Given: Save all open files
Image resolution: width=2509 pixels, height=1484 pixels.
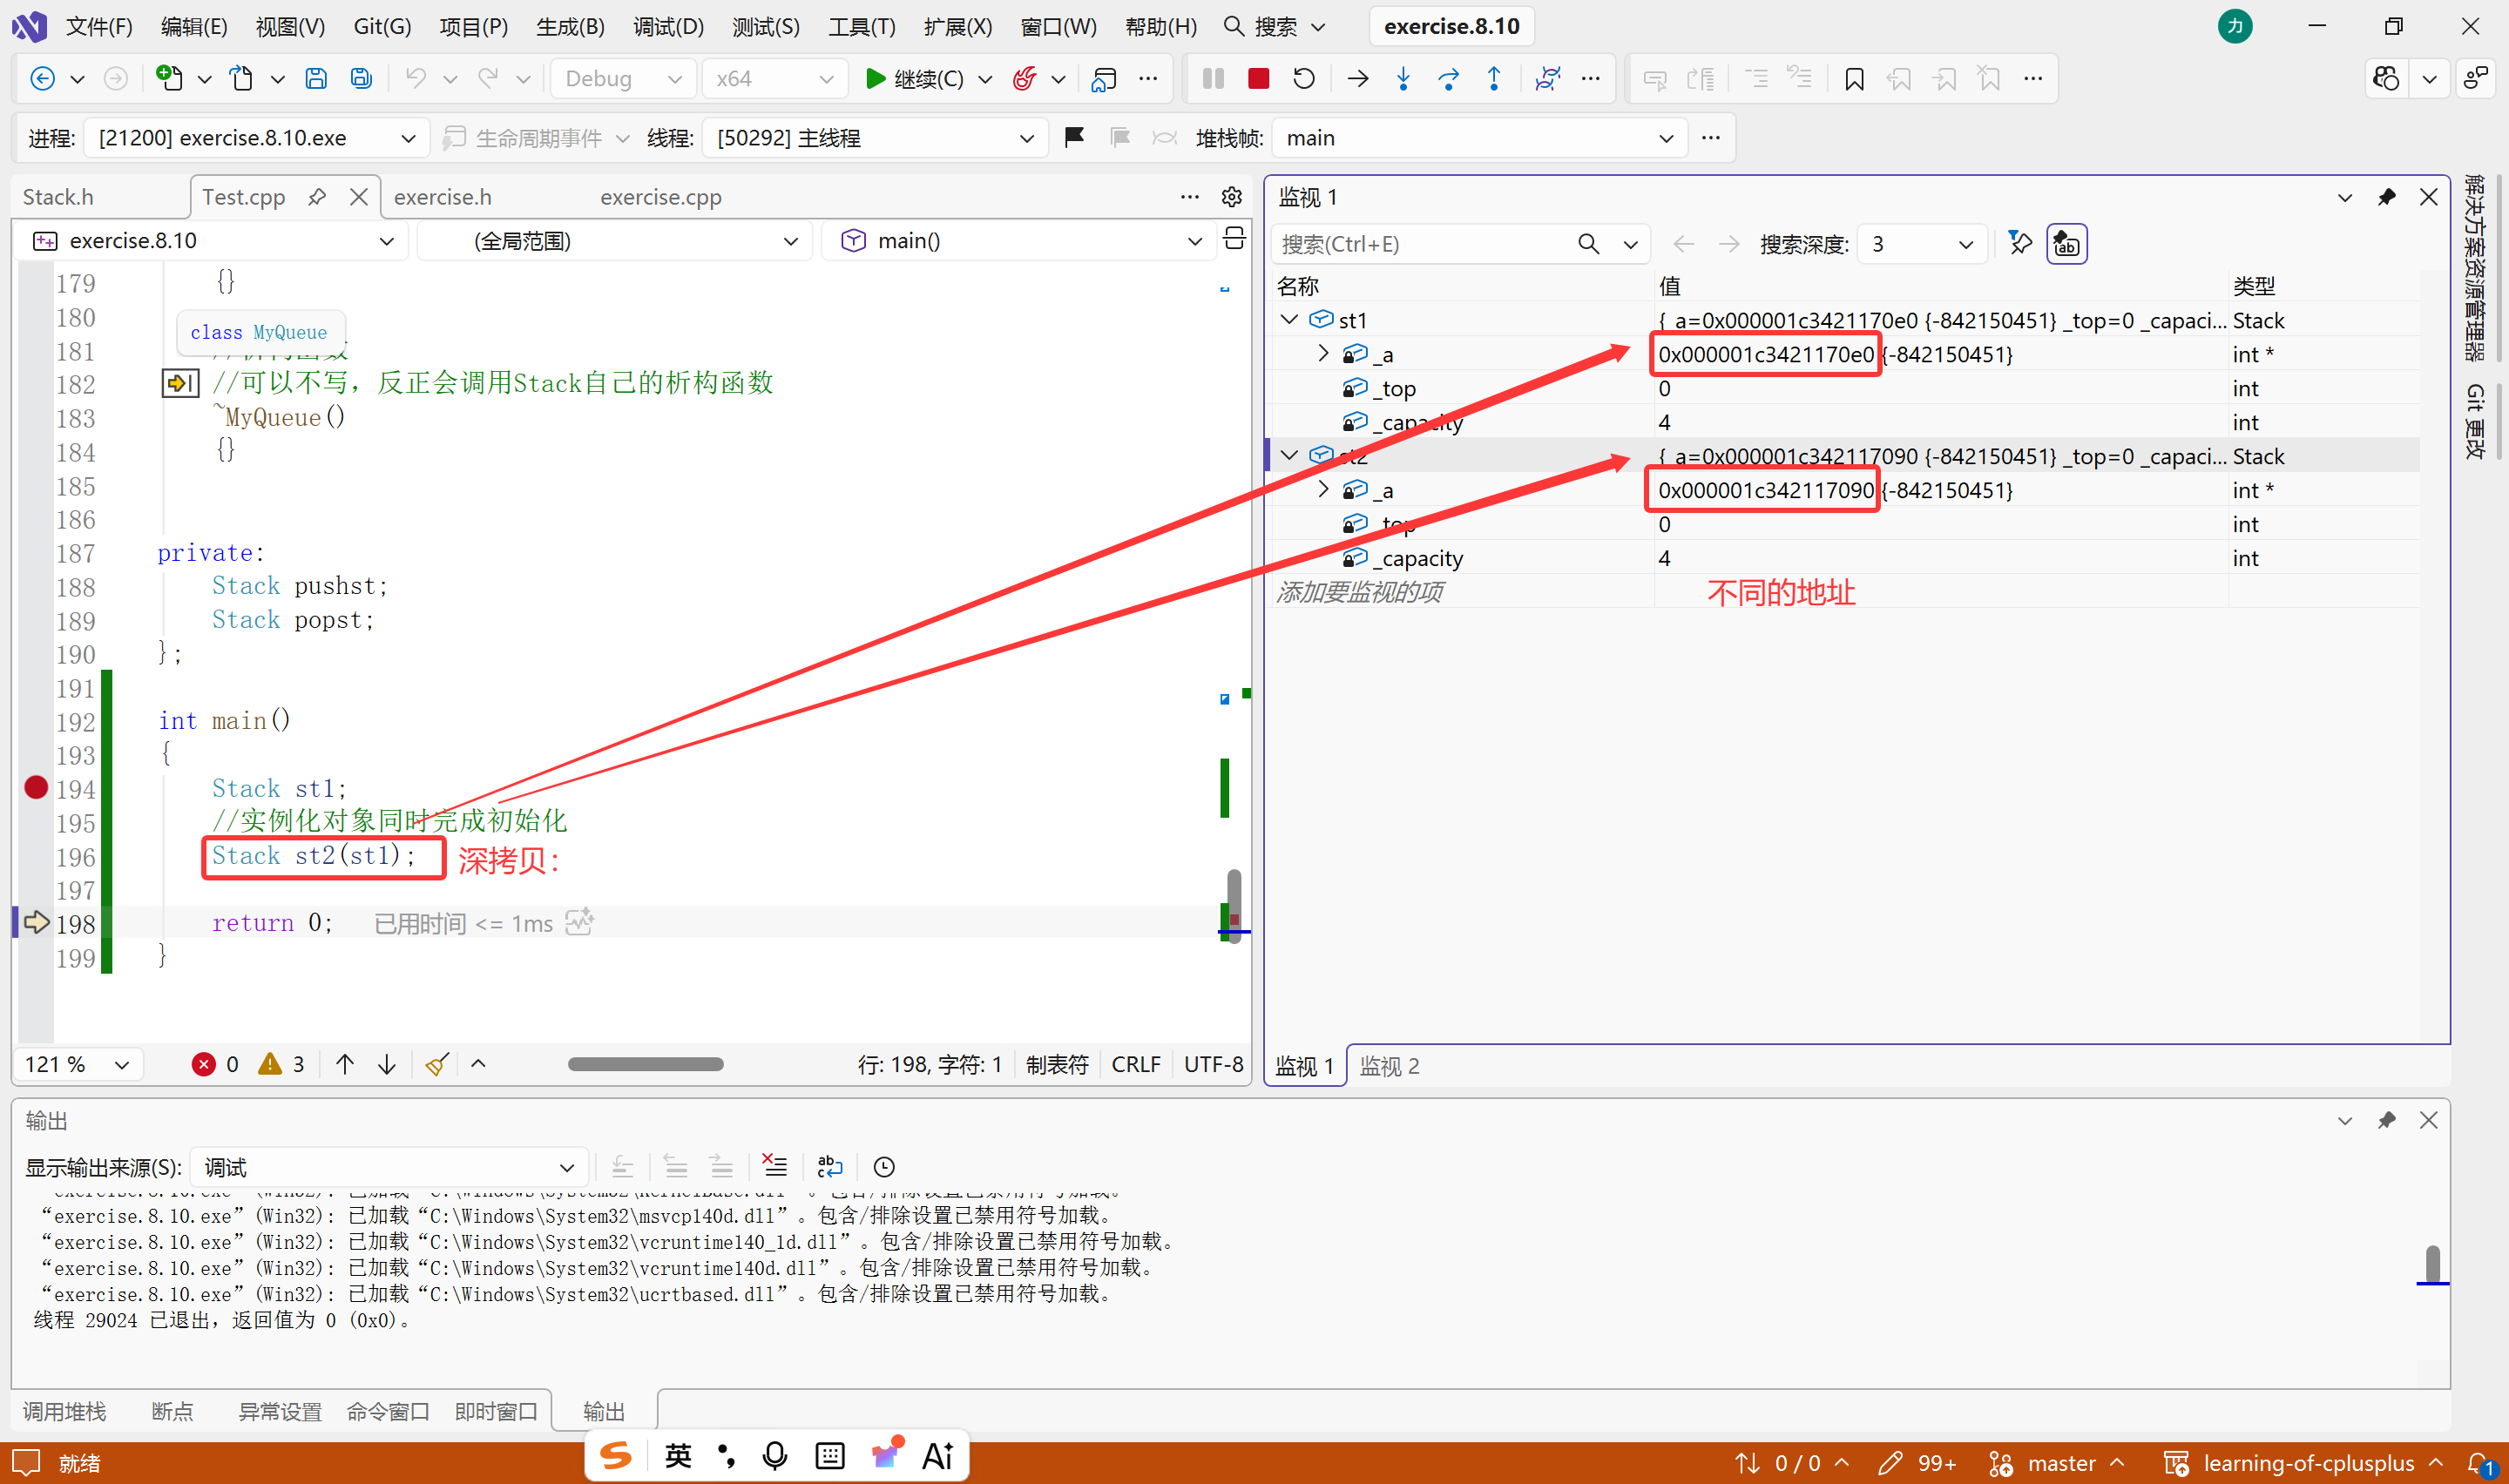Looking at the screenshot, I should pyautogui.click(x=361, y=79).
